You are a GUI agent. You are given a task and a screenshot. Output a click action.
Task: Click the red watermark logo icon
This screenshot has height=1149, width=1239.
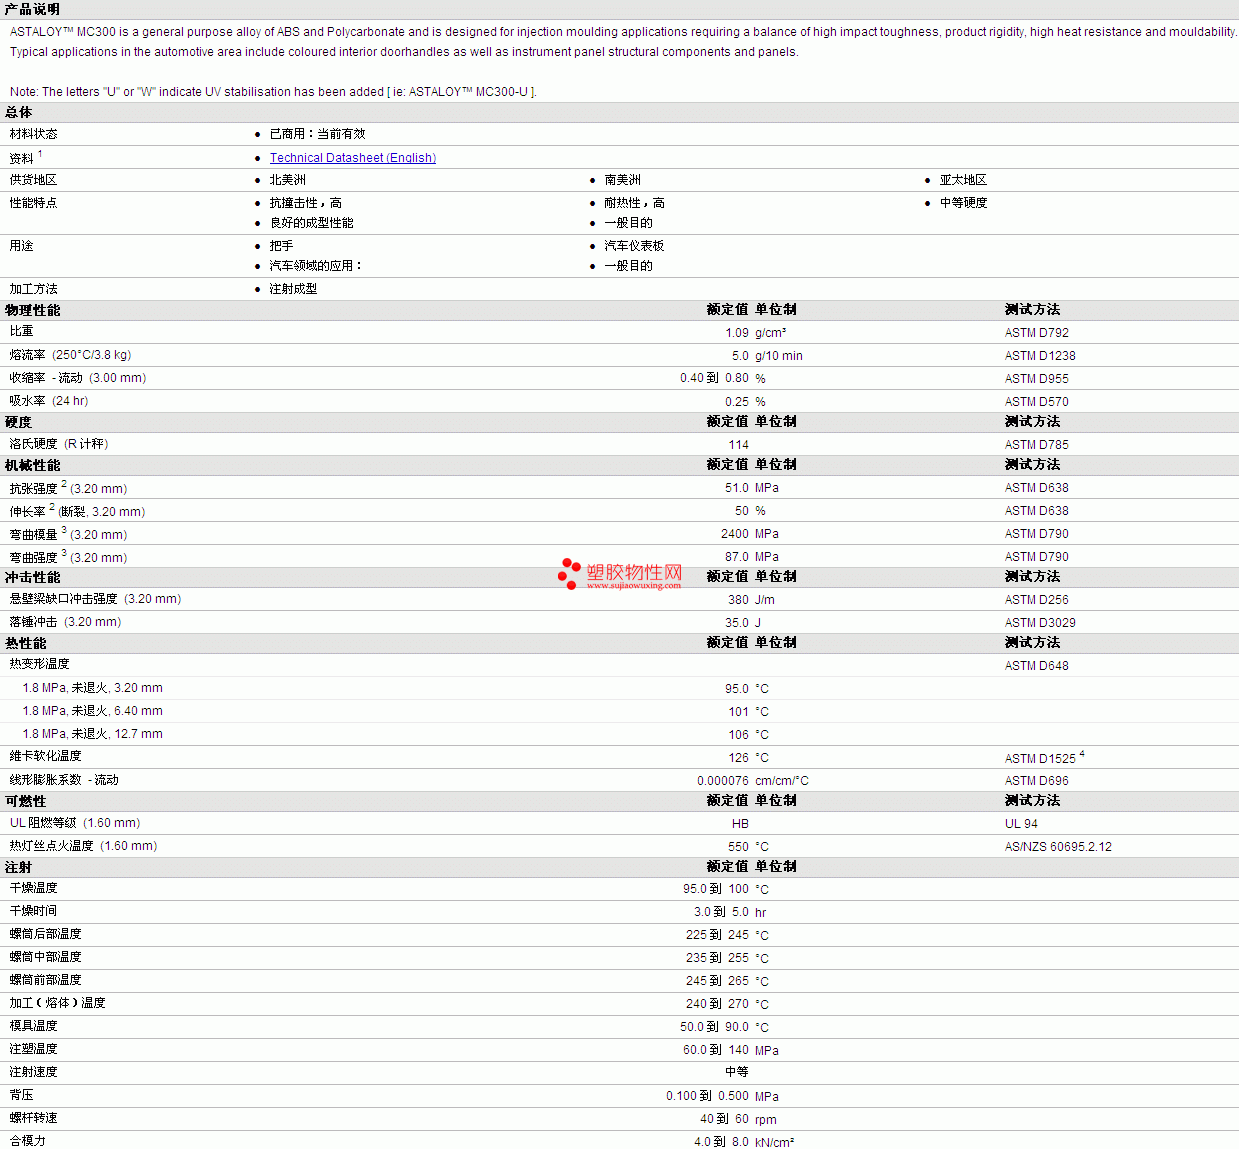(569, 574)
